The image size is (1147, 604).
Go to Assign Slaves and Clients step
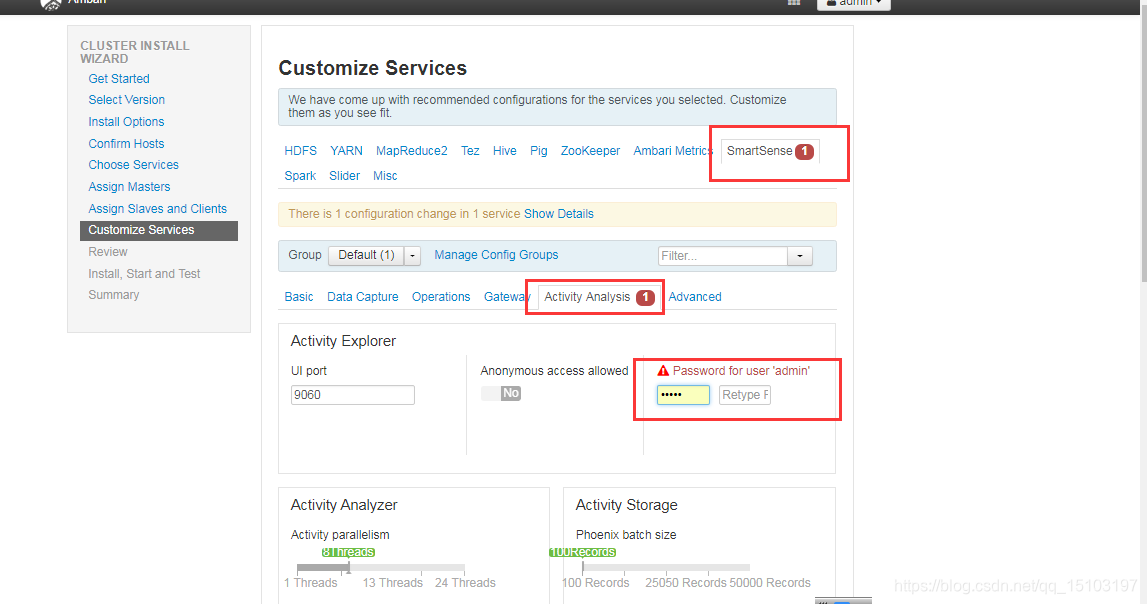[x=158, y=208]
